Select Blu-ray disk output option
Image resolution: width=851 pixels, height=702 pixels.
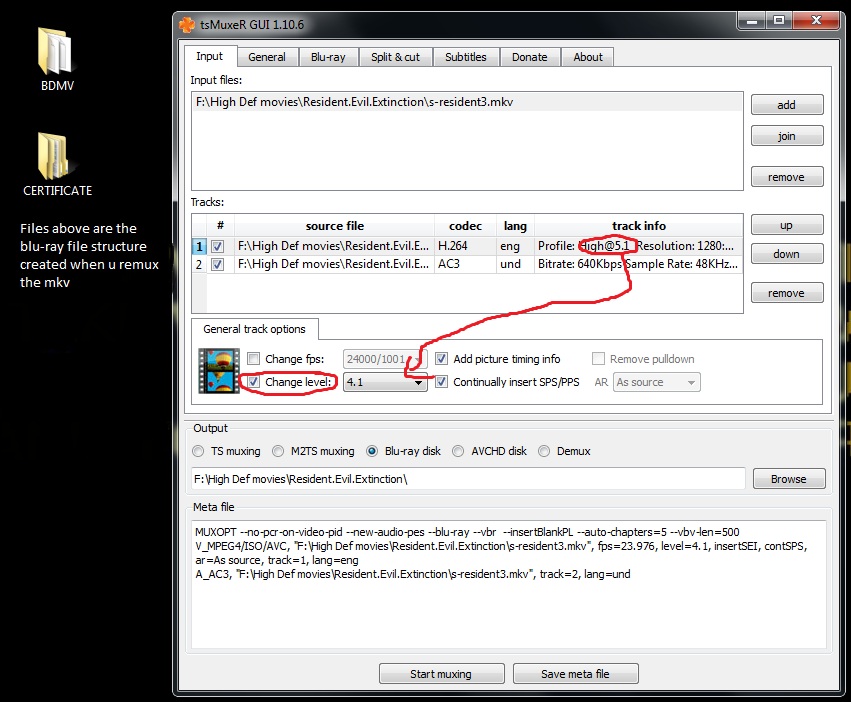click(x=372, y=451)
